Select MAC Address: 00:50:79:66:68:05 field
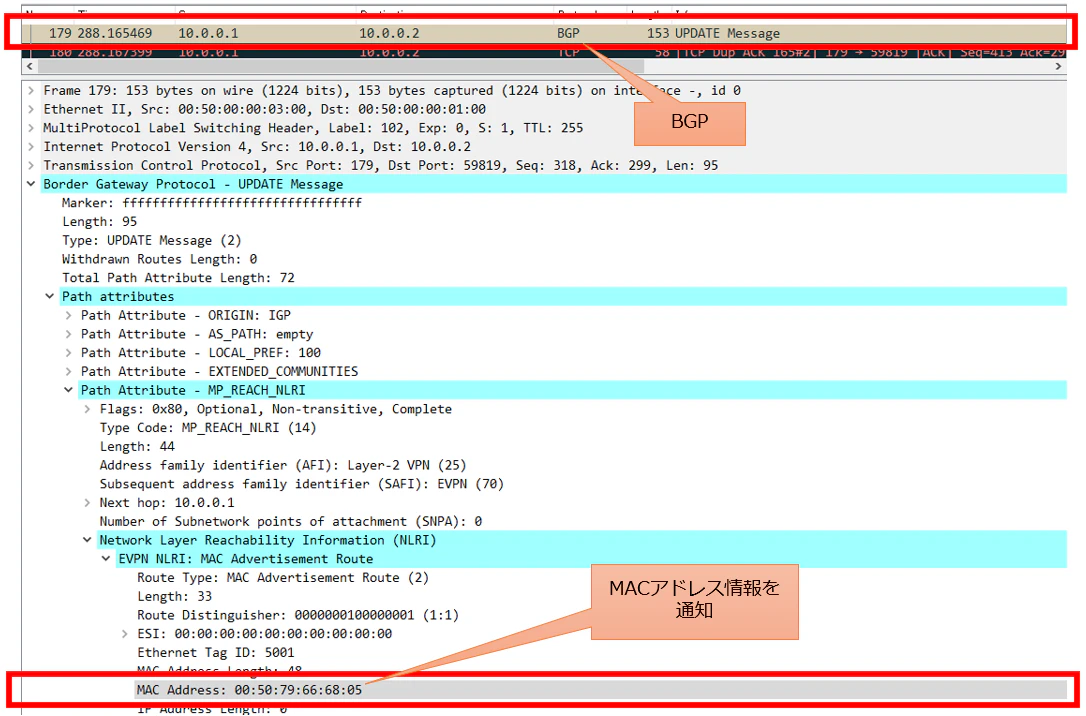 (249, 690)
